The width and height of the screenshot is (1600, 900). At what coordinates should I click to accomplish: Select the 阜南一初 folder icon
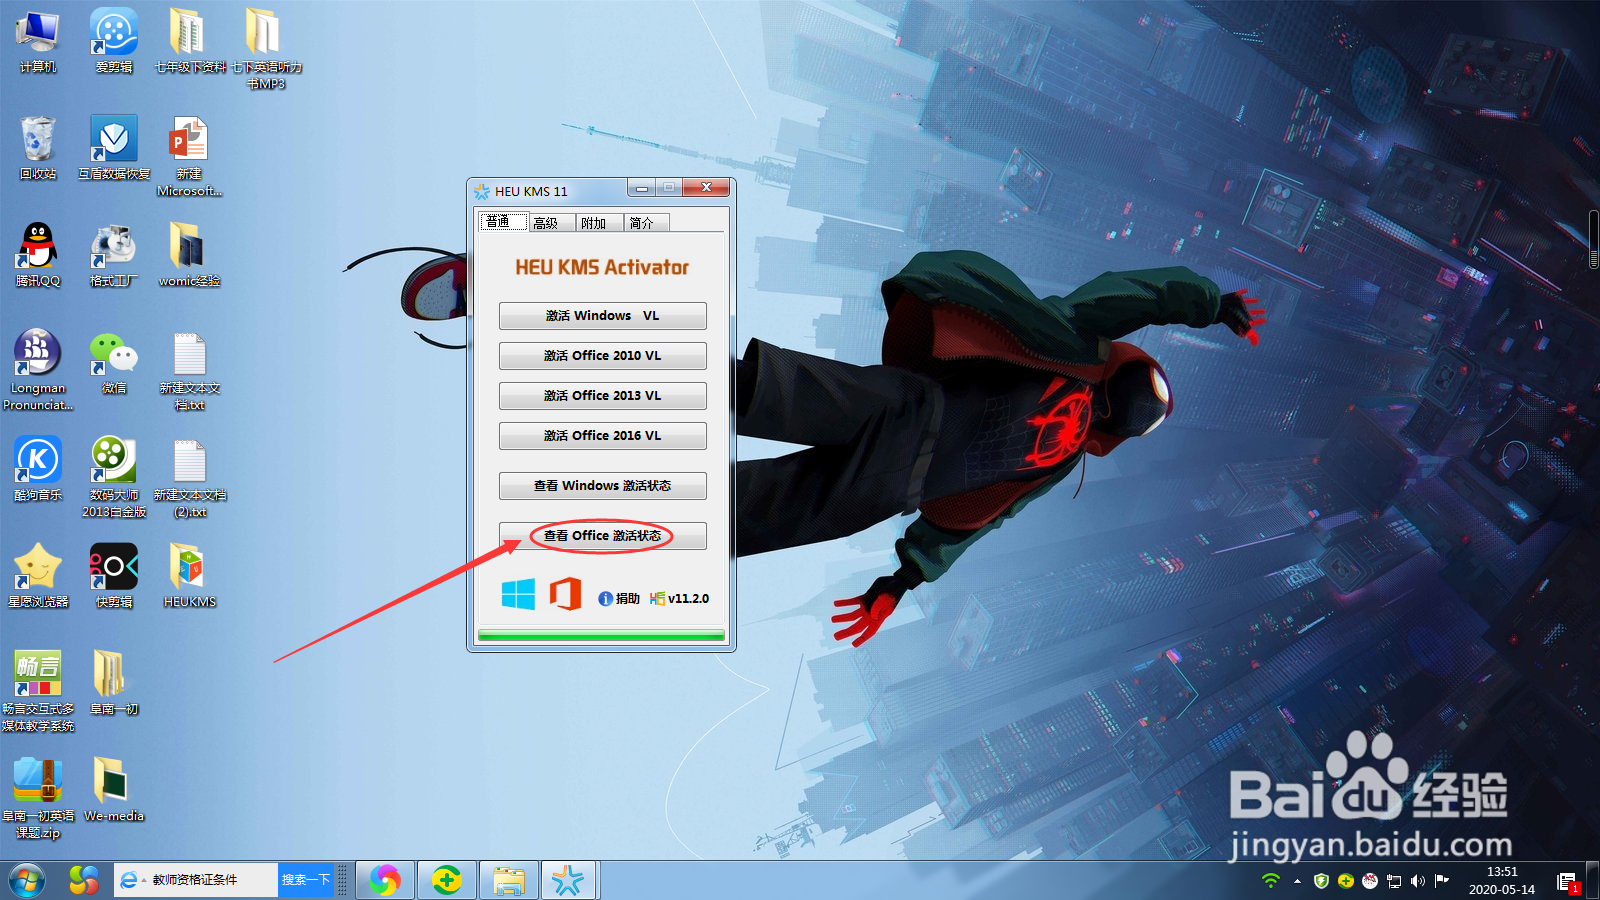coord(114,684)
